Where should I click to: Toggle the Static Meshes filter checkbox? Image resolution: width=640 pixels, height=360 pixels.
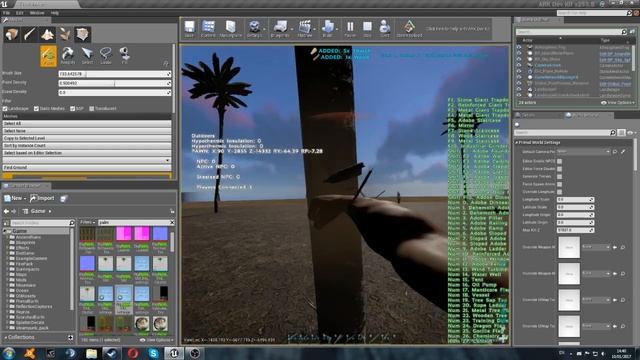(36, 109)
